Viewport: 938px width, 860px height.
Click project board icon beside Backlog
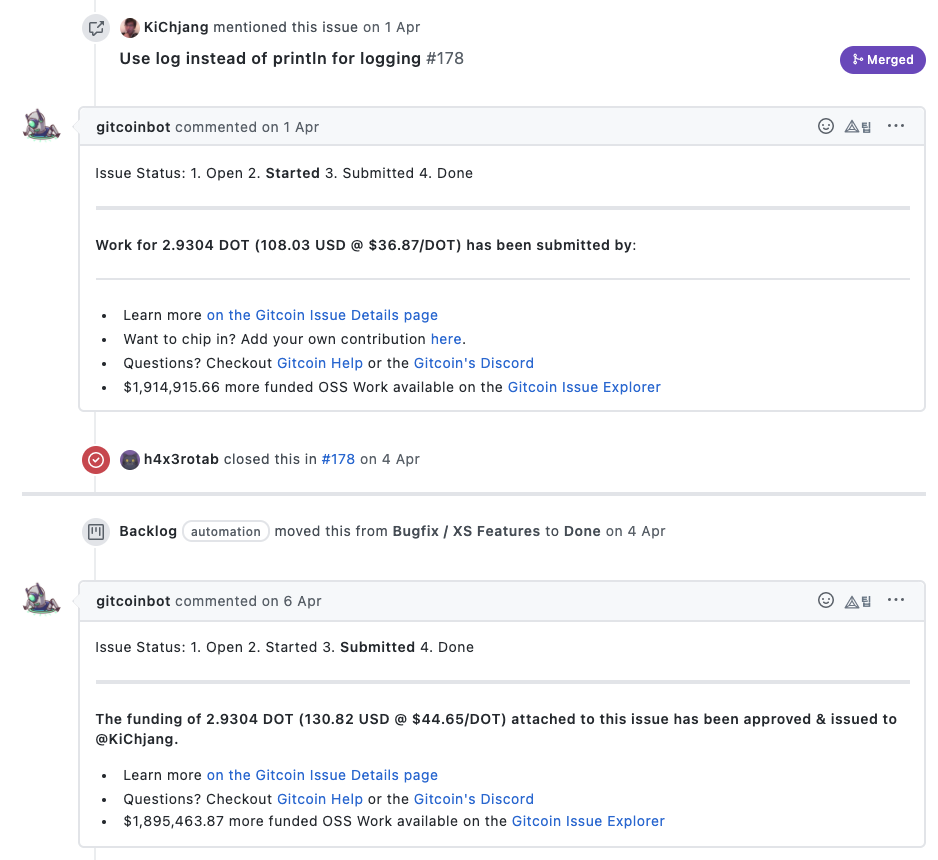(96, 532)
